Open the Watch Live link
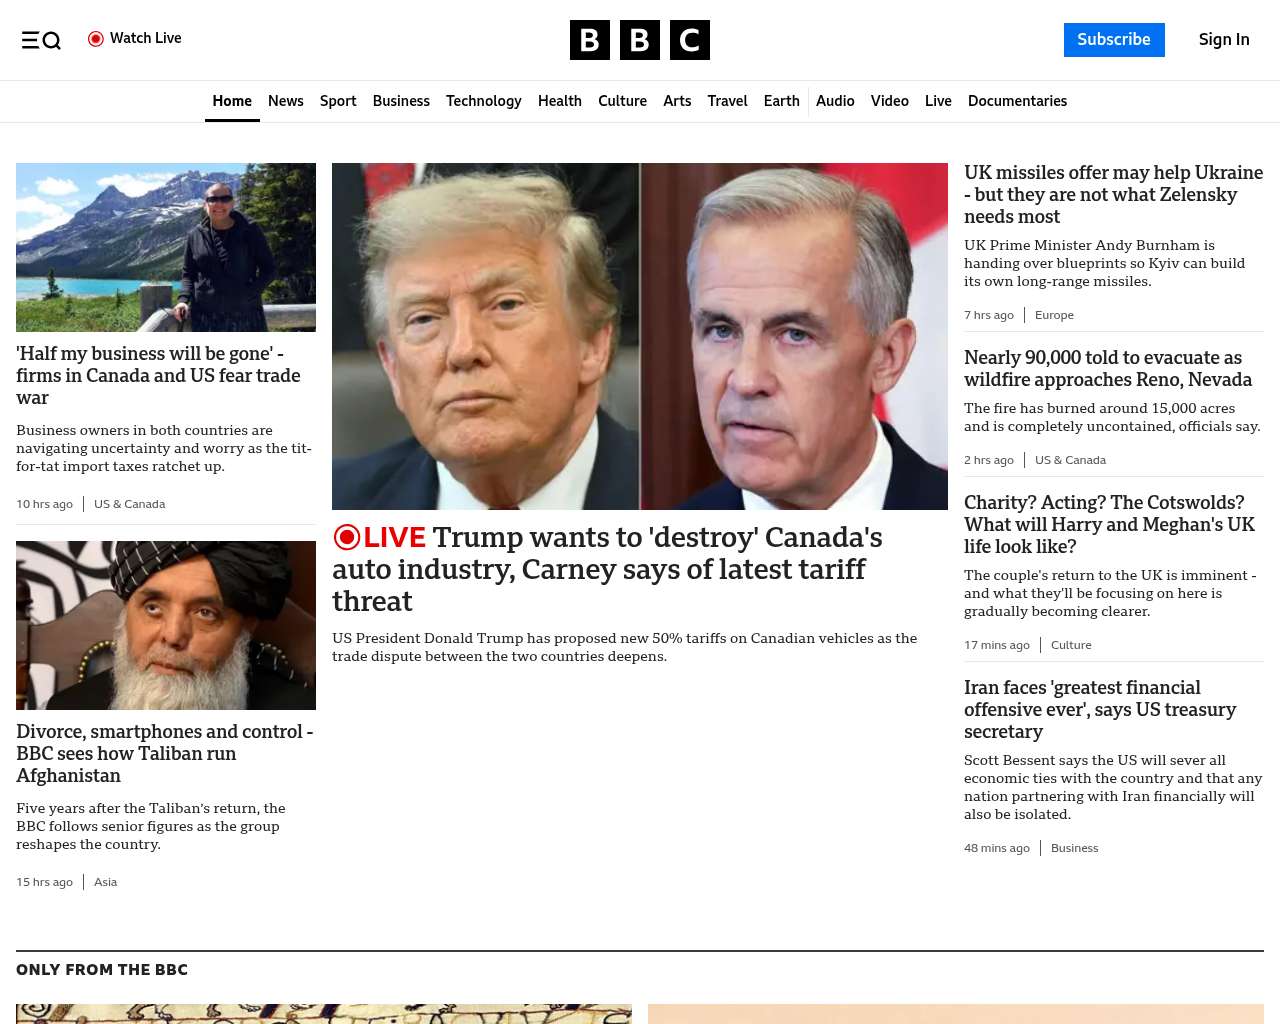The image size is (1280, 1024). [135, 39]
